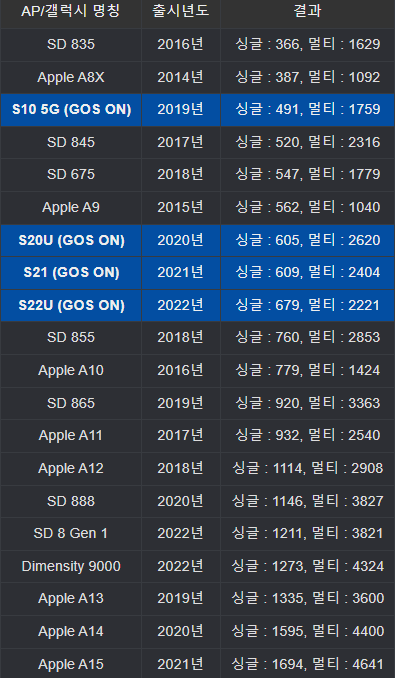Select the 'S20U (GOS ON)' cell
The image size is (395, 678).
(x=71, y=240)
